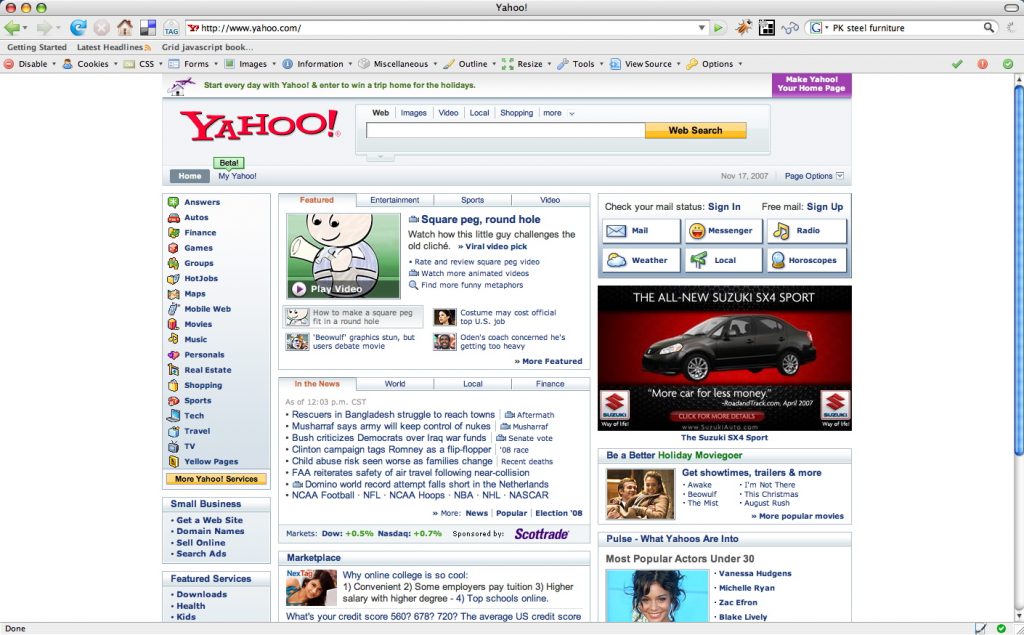Click Make Yahoo! Your Home Page
This screenshot has width=1024, height=635.
tap(811, 84)
